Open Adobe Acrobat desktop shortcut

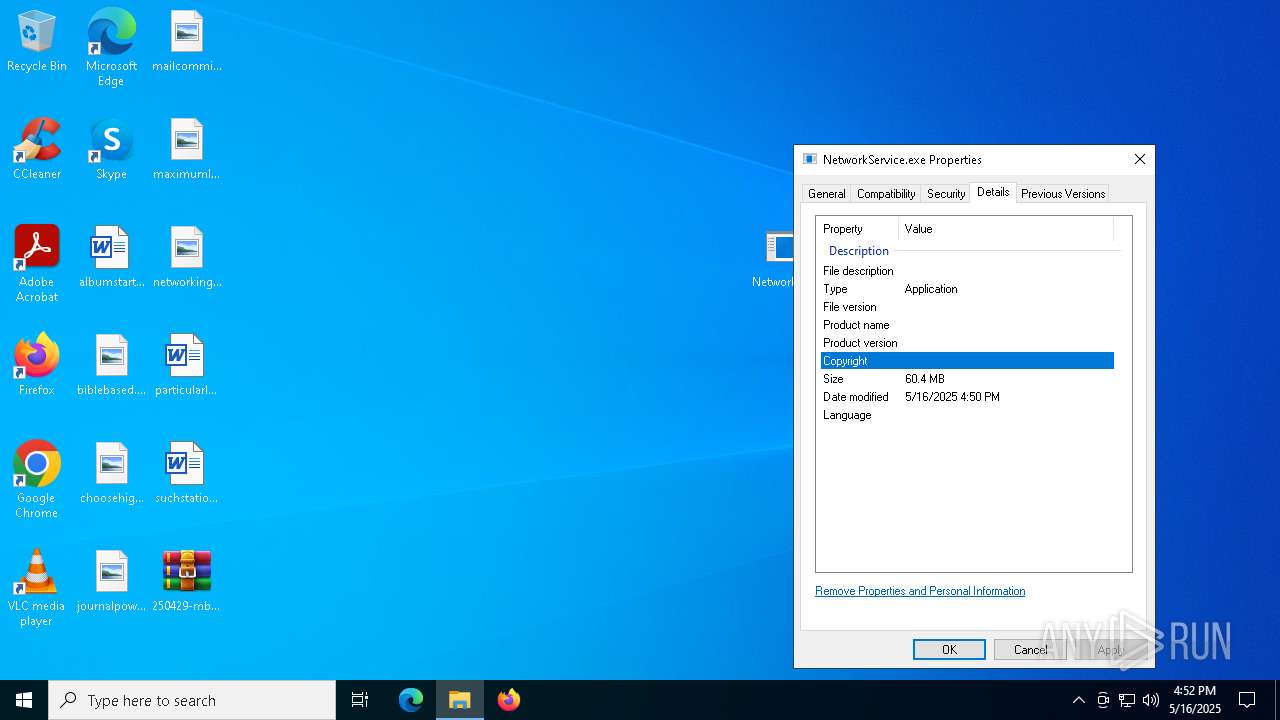[37, 264]
